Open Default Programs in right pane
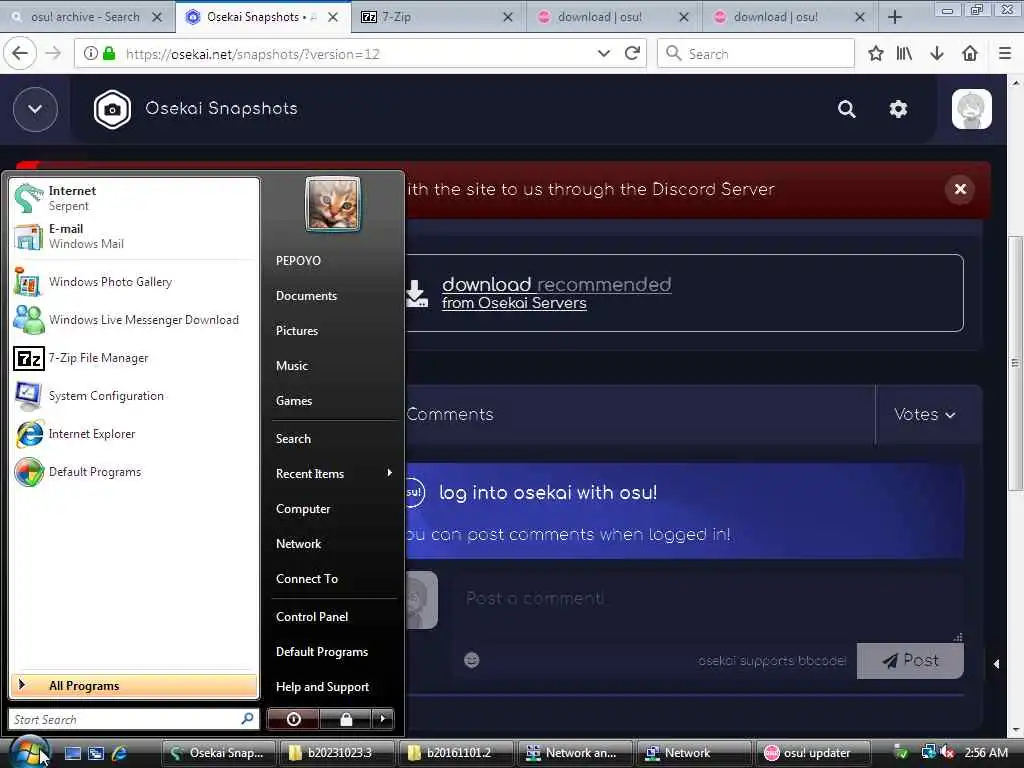Viewport: 1024px width, 768px height. pos(333,652)
